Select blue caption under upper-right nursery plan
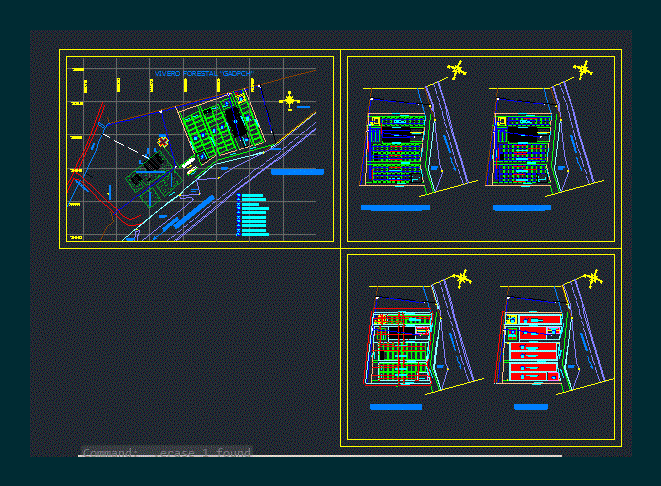The width and height of the screenshot is (661, 486). [x=522, y=207]
